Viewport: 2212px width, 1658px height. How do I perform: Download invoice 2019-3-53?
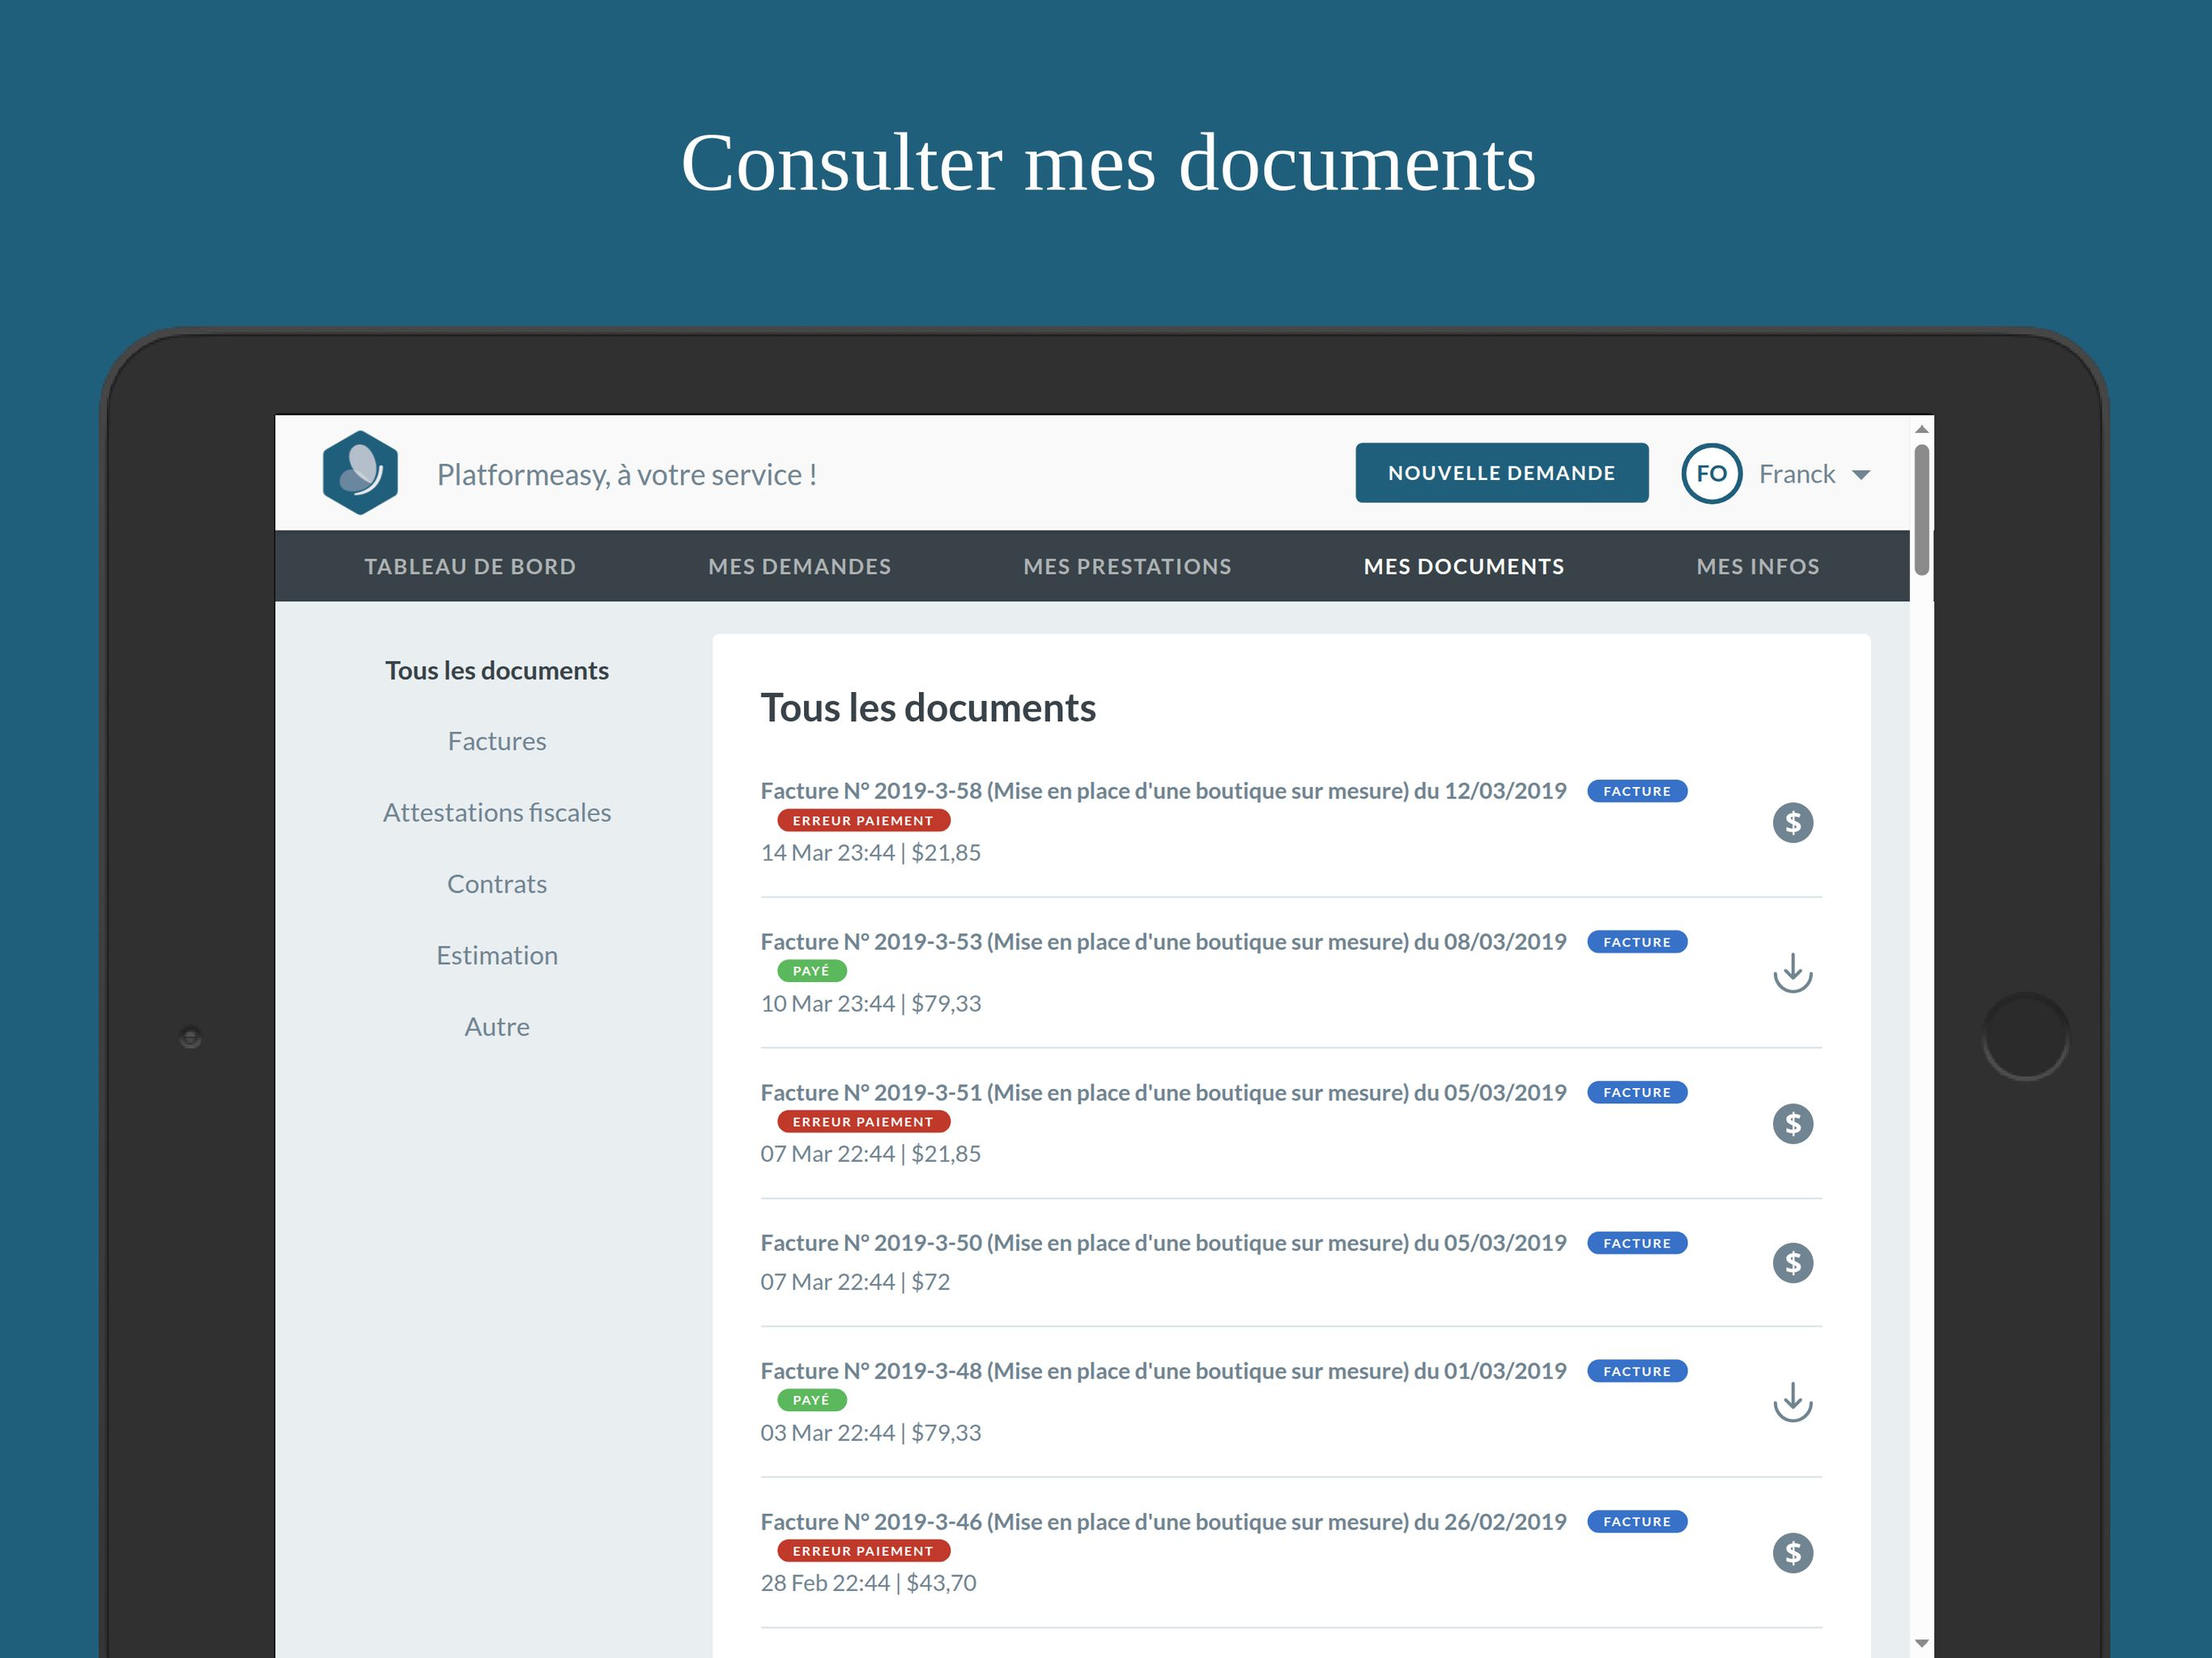coord(1792,973)
